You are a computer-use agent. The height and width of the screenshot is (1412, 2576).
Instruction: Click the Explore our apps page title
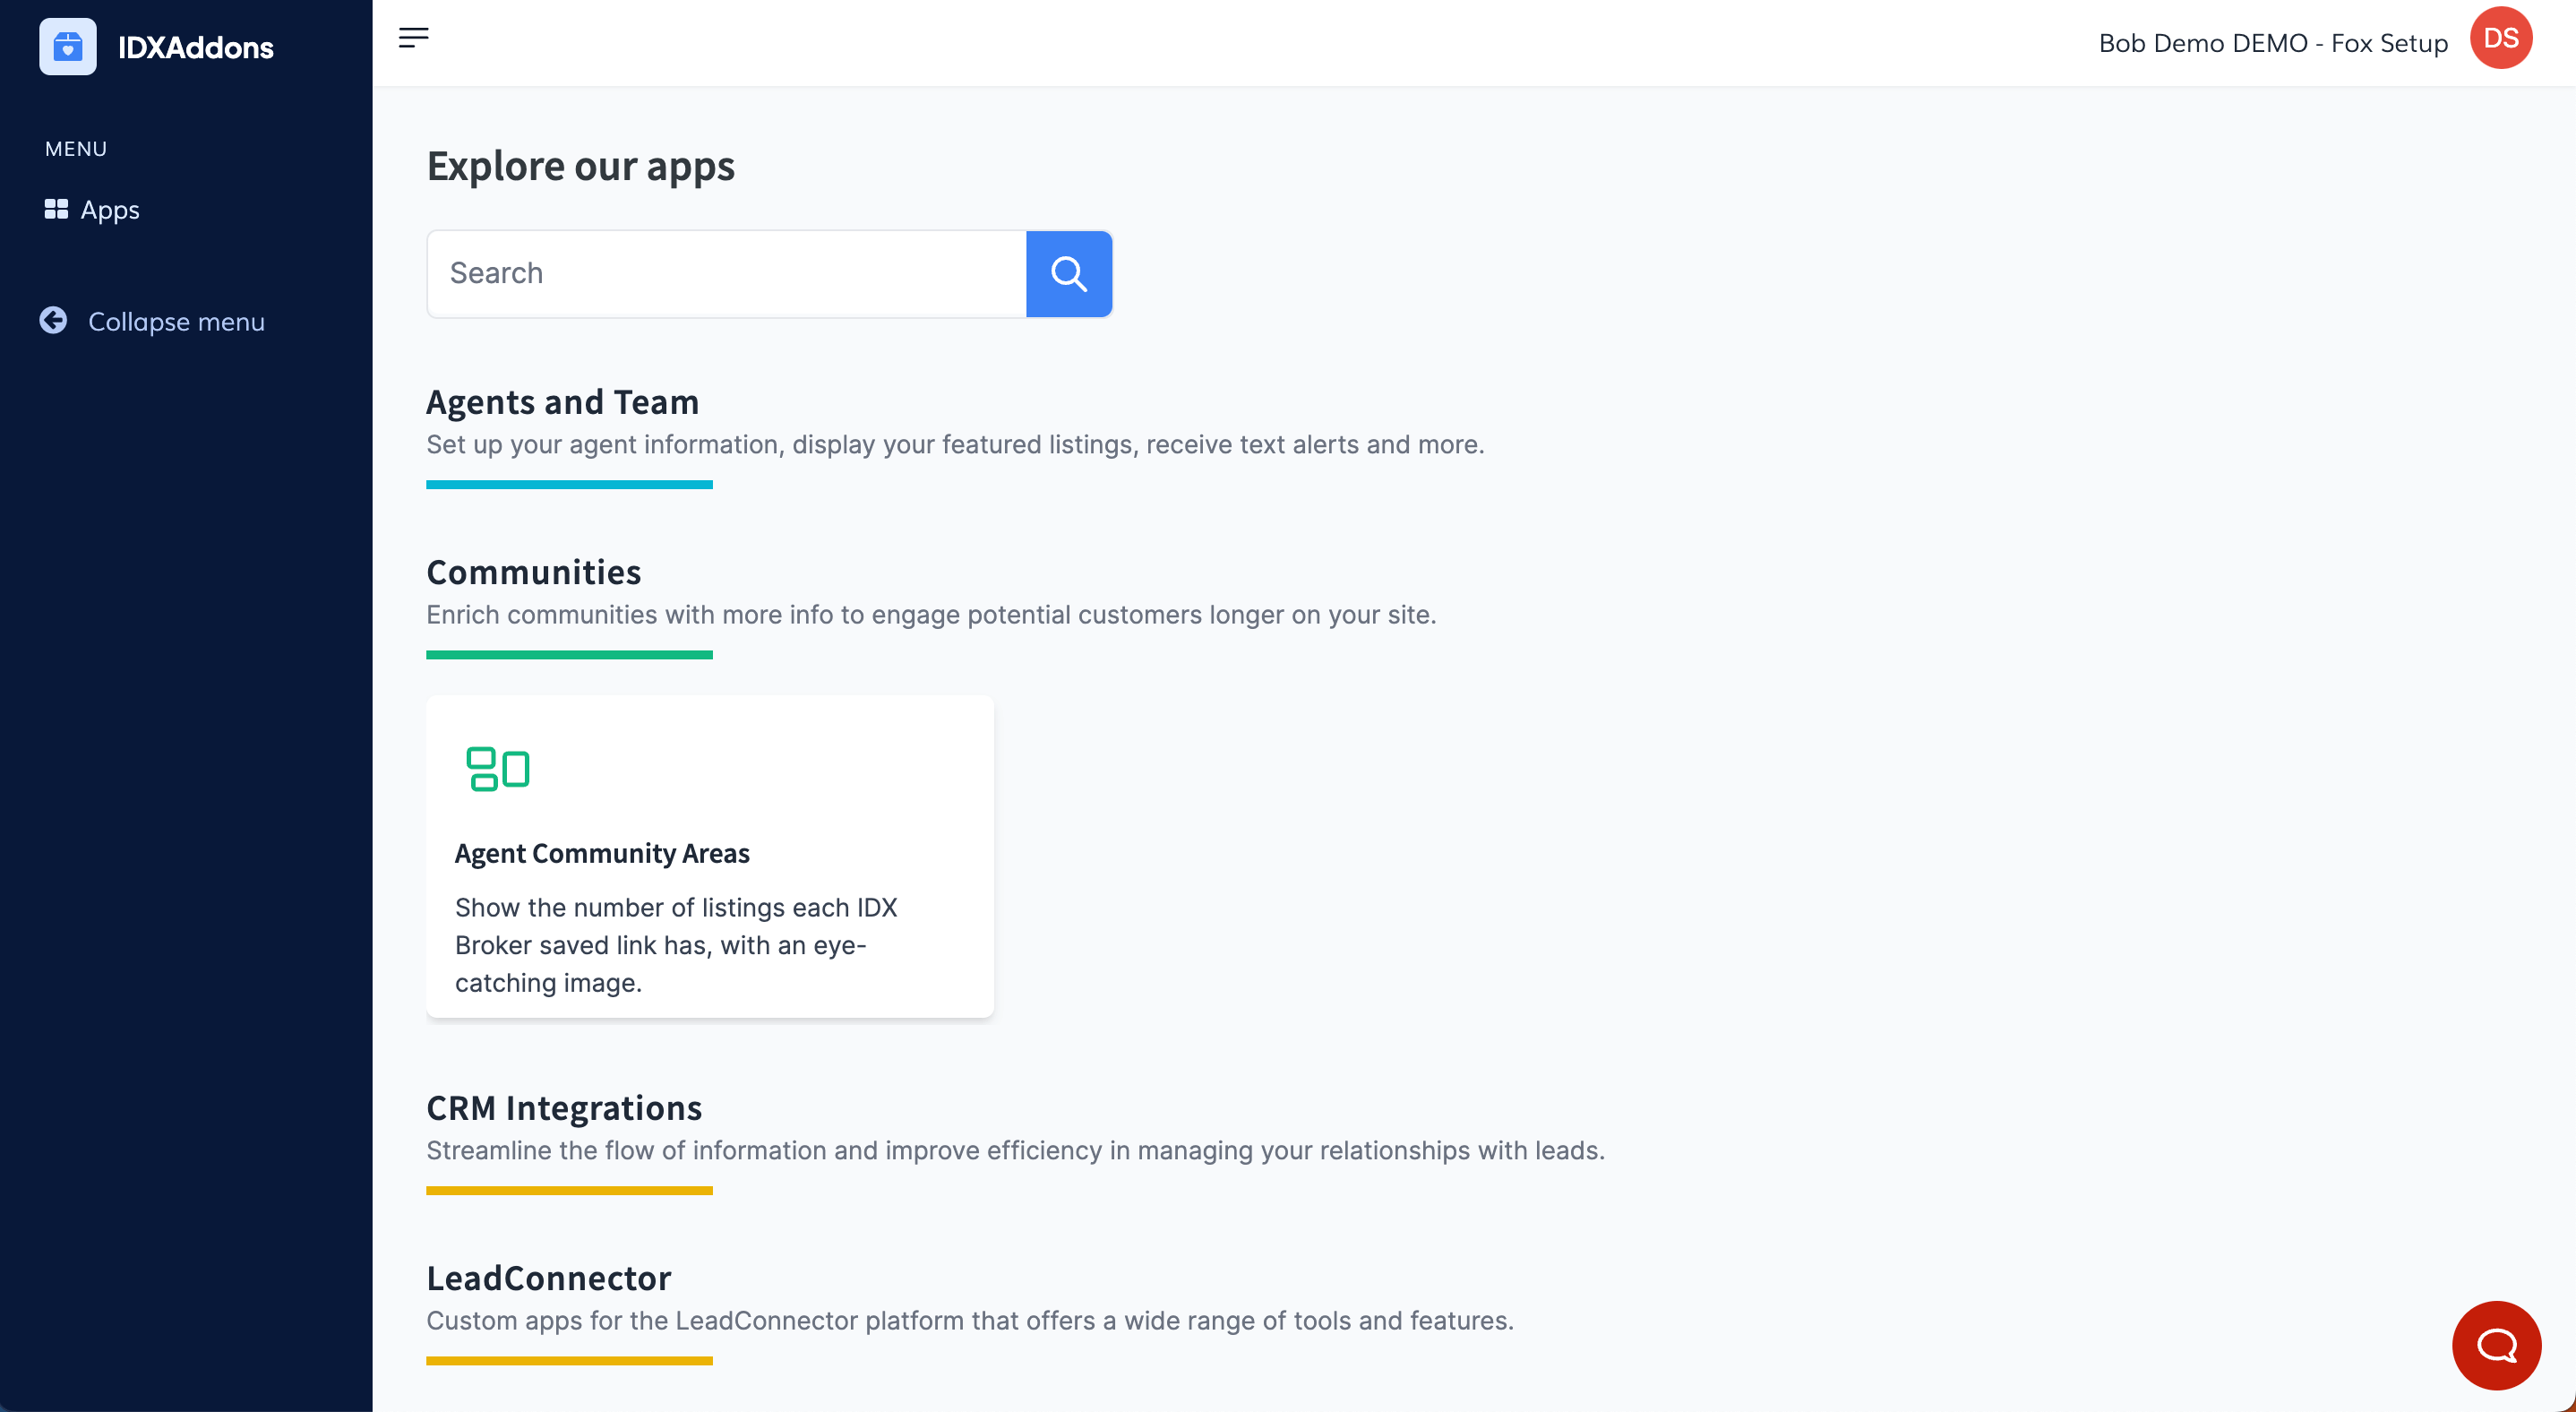click(x=580, y=166)
